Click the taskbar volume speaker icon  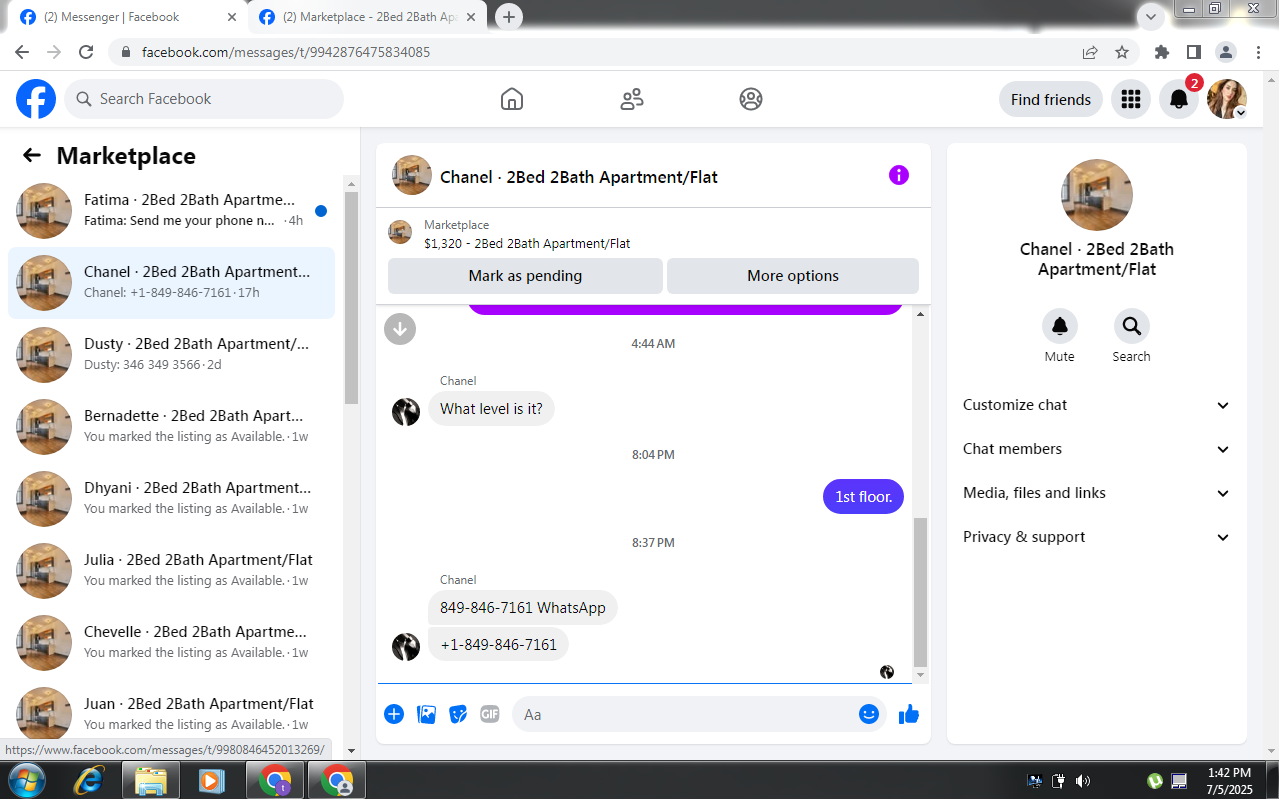coord(1083,781)
